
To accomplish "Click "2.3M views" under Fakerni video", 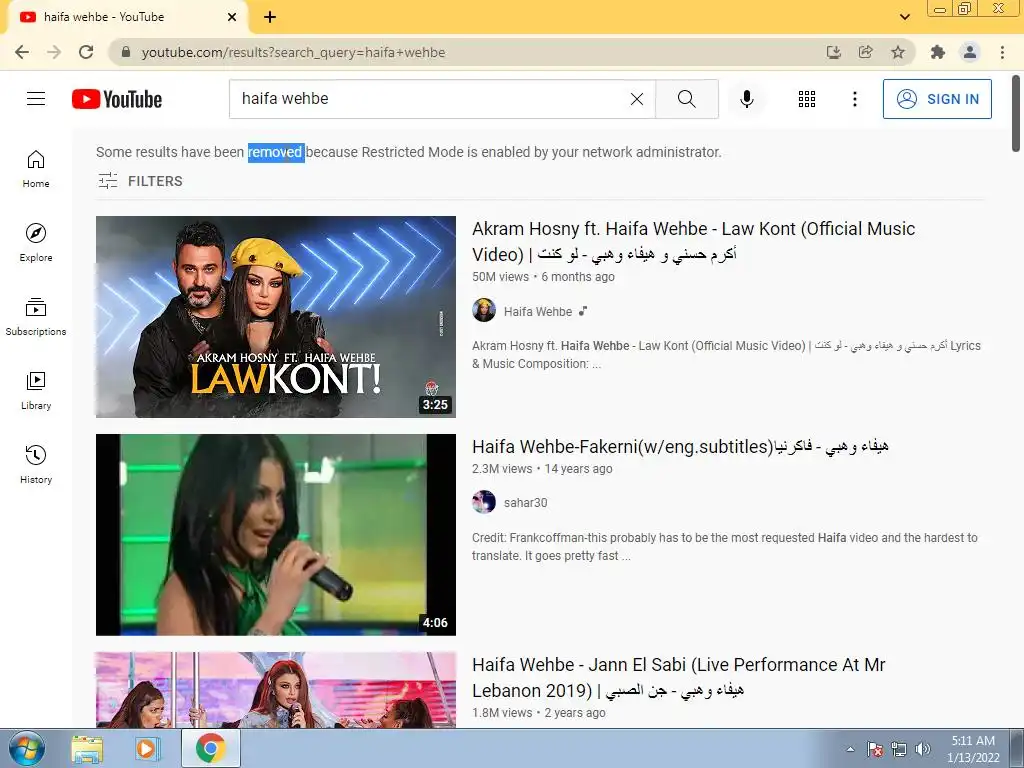I will [502, 469].
